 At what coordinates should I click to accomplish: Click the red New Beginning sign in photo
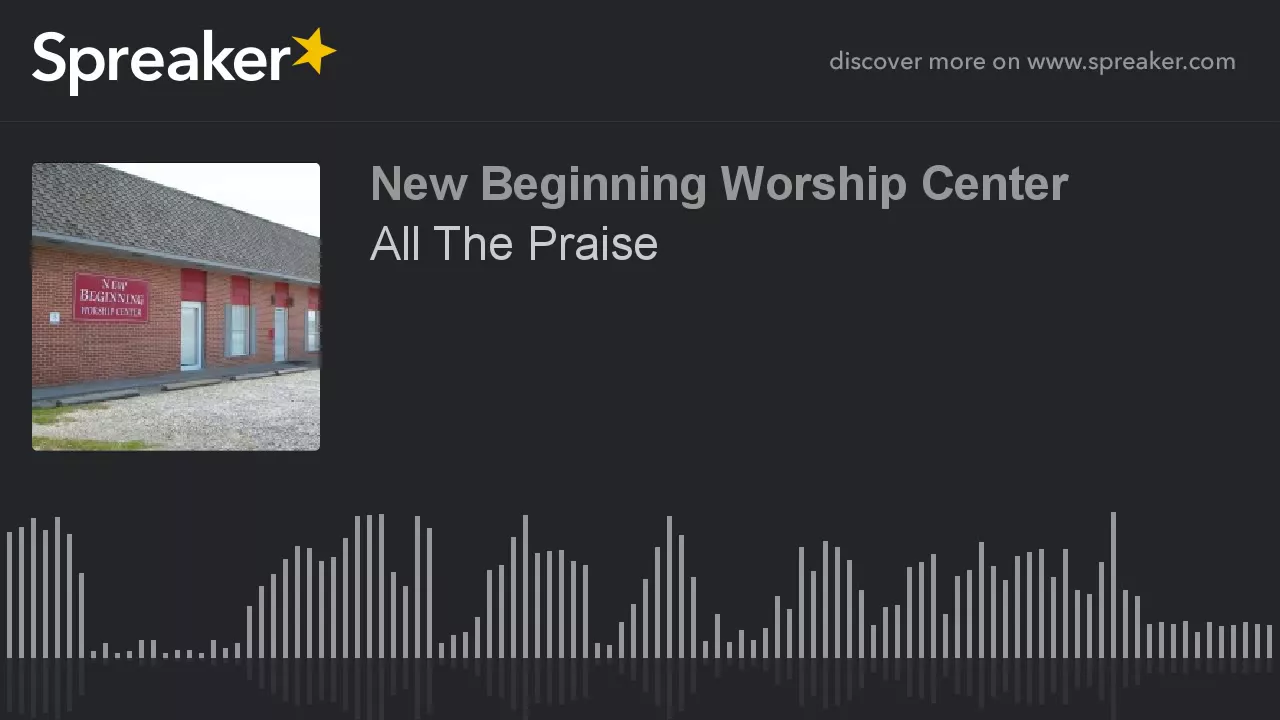(112, 298)
